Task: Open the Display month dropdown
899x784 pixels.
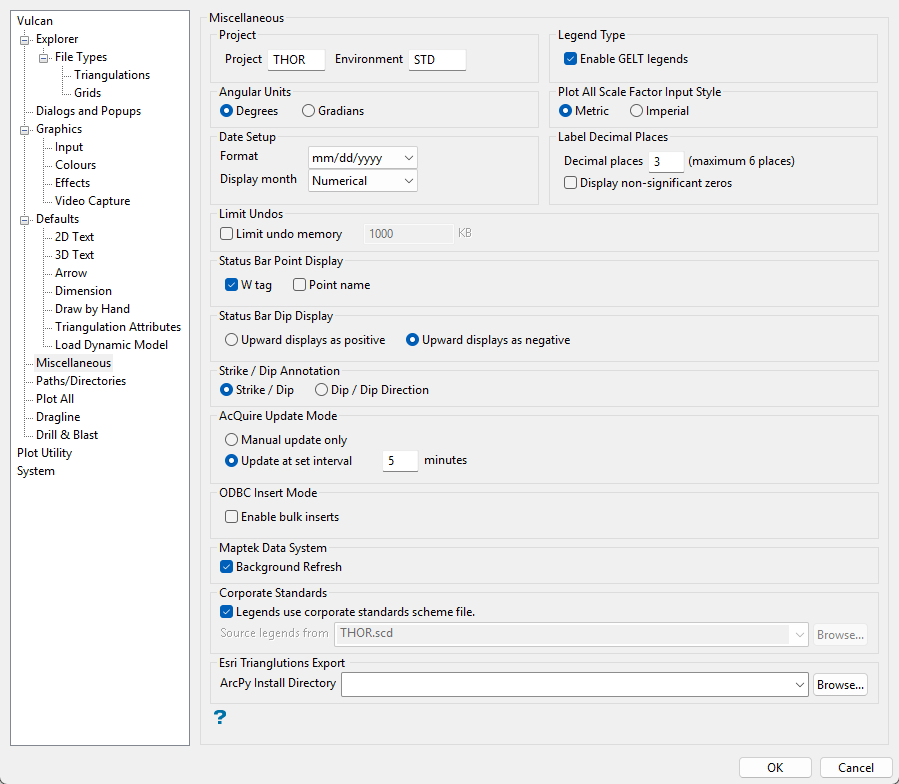Action: pos(363,181)
